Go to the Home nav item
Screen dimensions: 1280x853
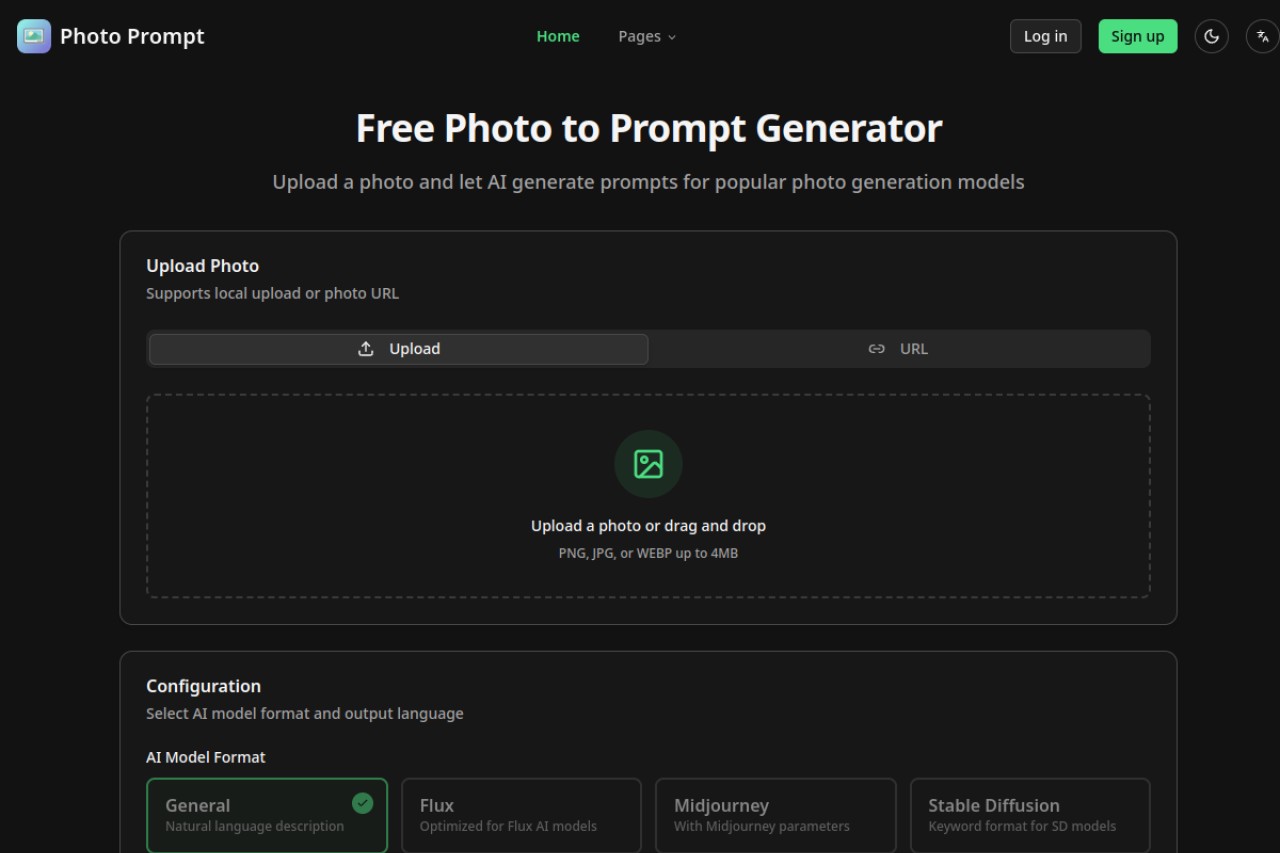click(x=558, y=36)
